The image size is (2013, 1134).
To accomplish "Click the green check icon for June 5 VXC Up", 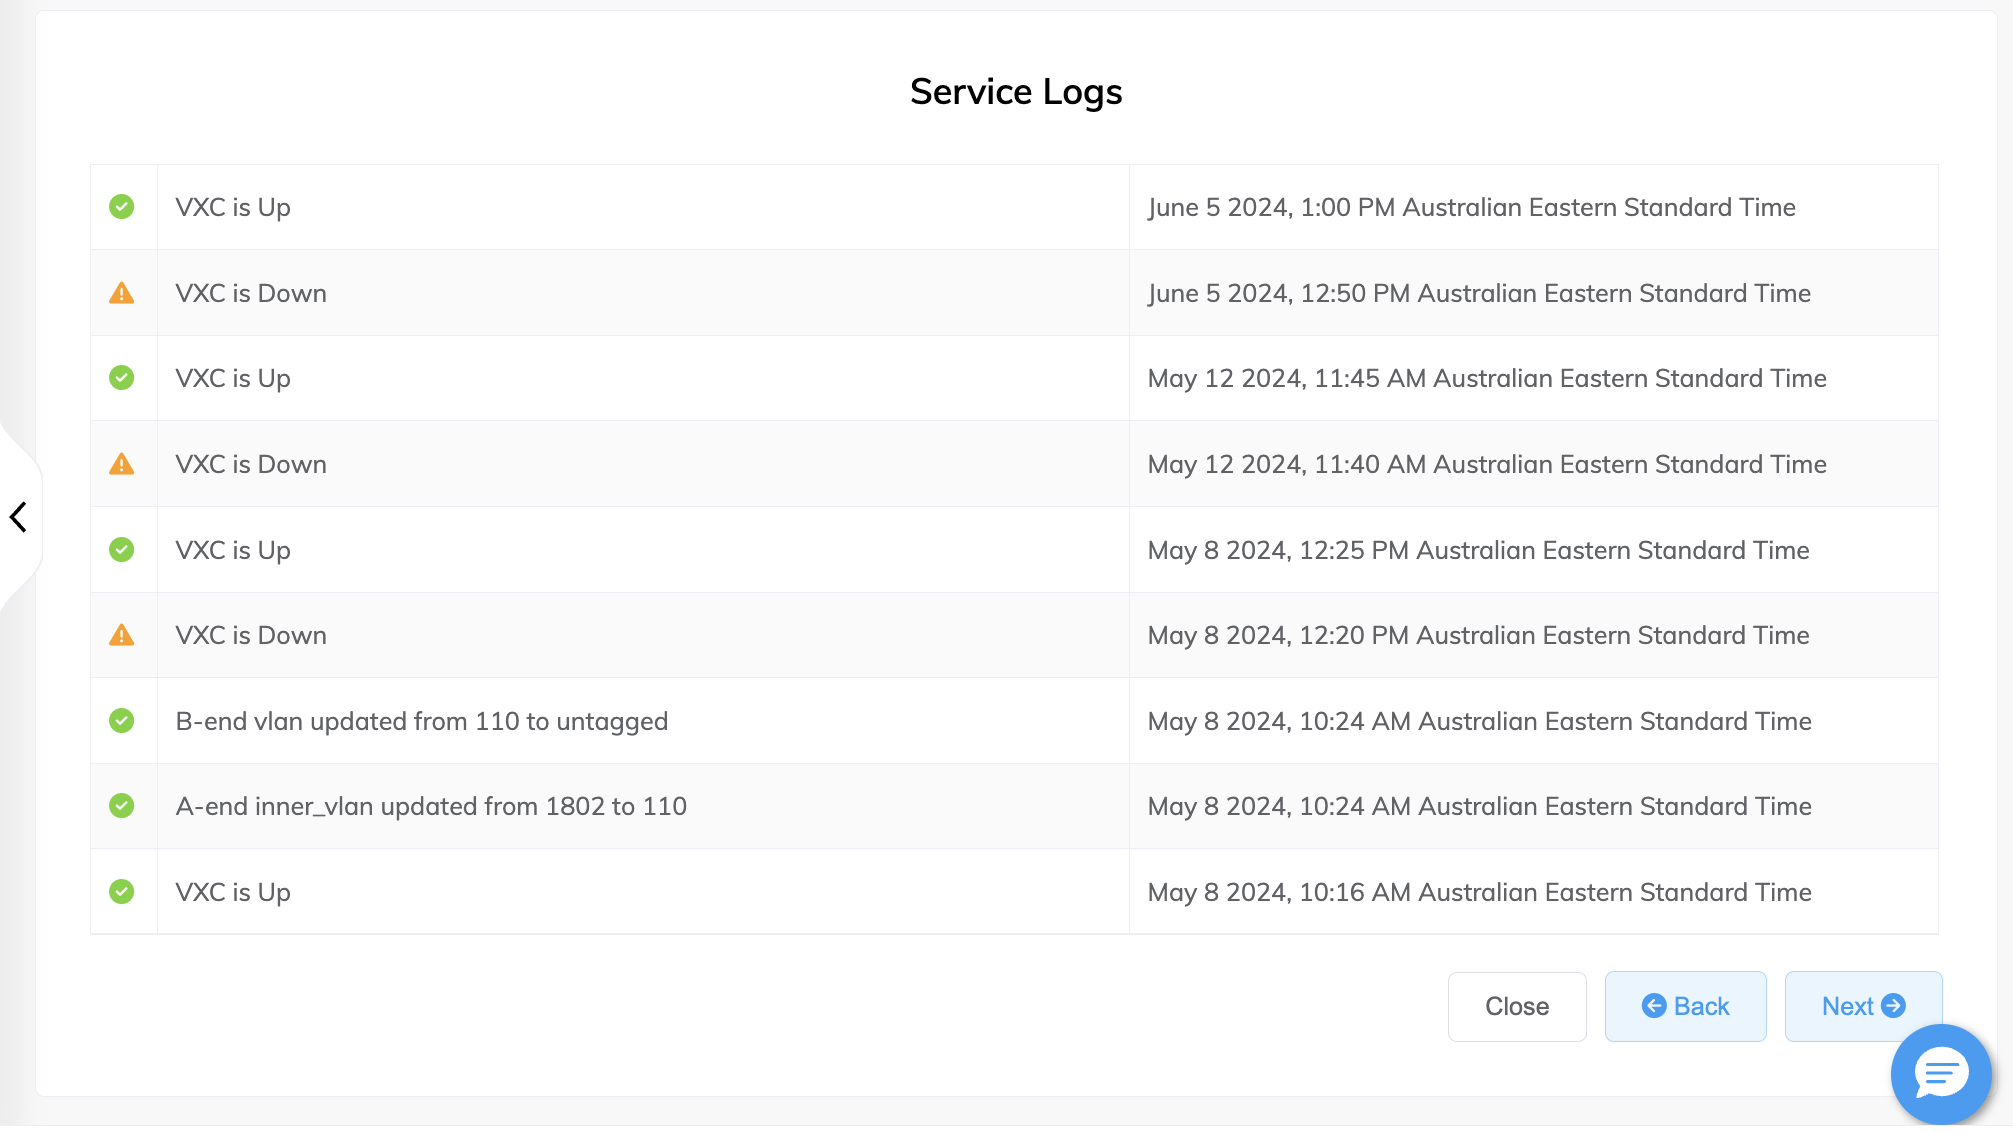I will coord(122,207).
